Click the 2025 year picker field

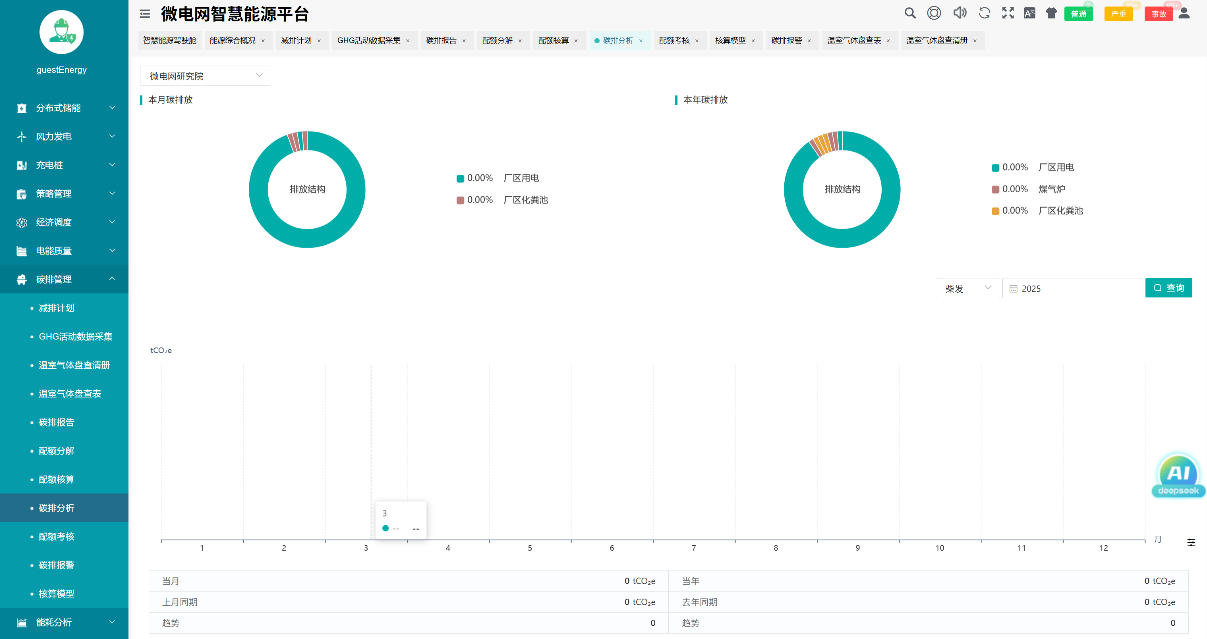(x=1070, y=288)
